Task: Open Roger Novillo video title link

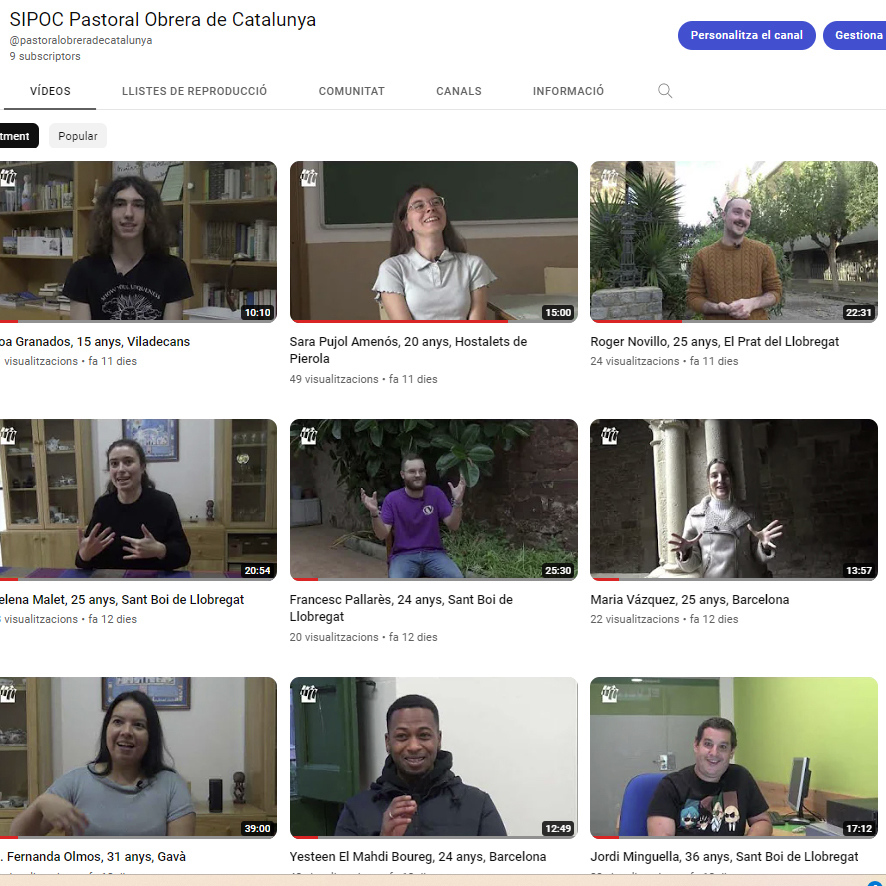Action: click(x=714, y=342)
